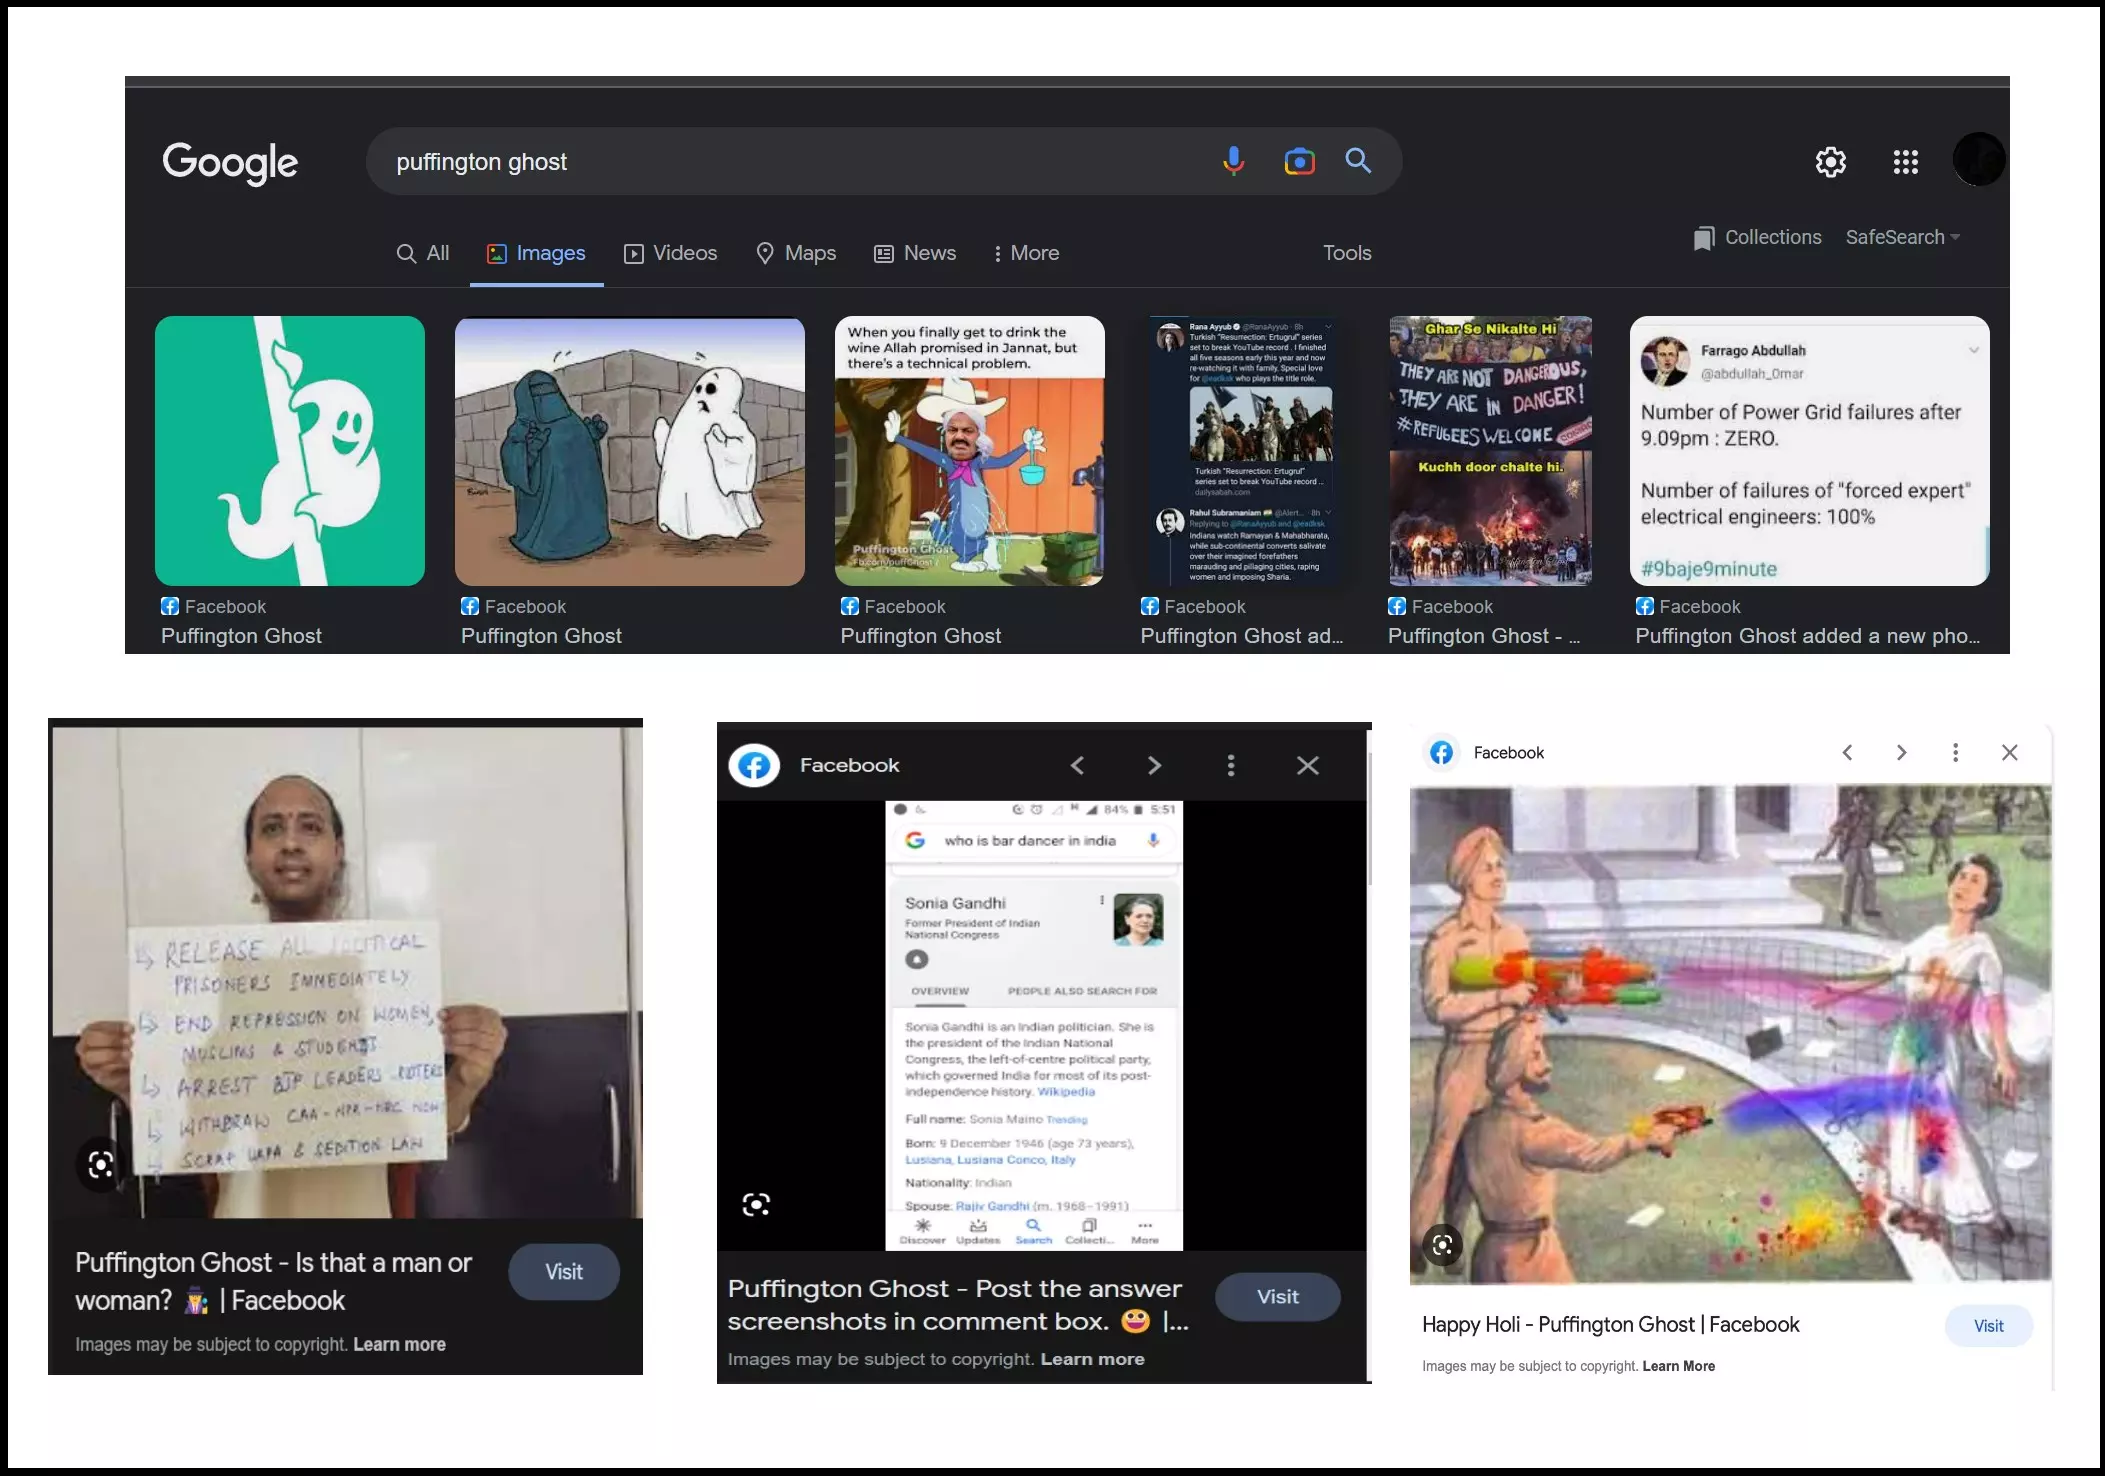The image size is (2105, 1476).
Task: Open Google settings gear
Action: click(x=1830, y=162)
